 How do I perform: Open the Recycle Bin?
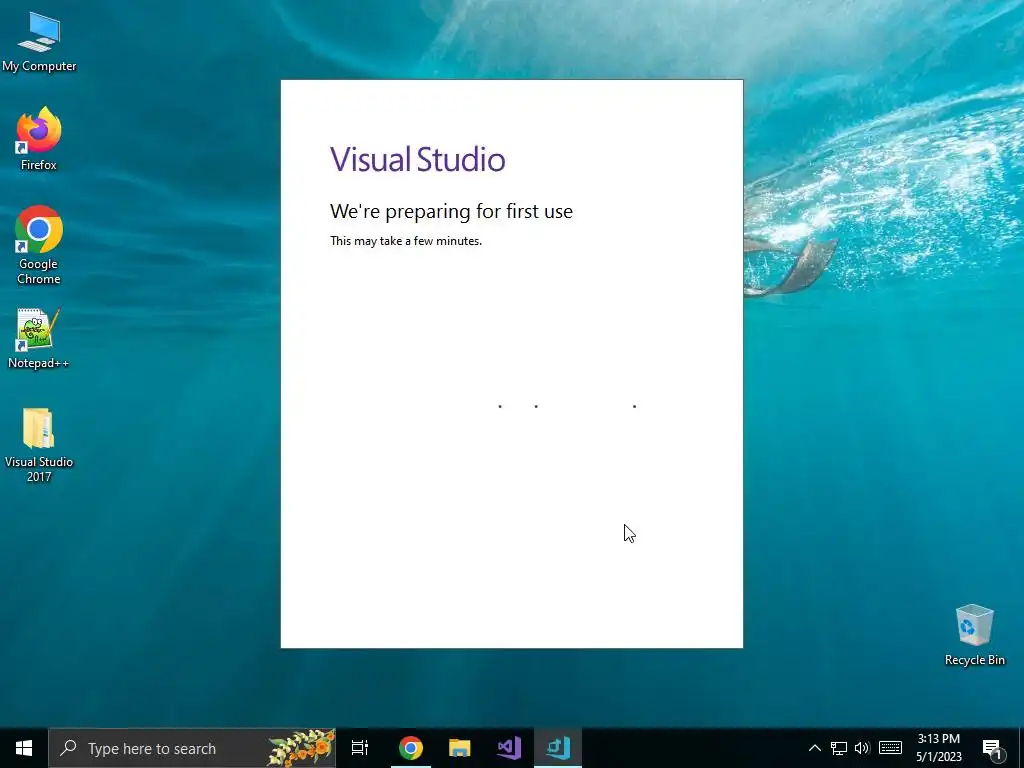coord(974,635)
